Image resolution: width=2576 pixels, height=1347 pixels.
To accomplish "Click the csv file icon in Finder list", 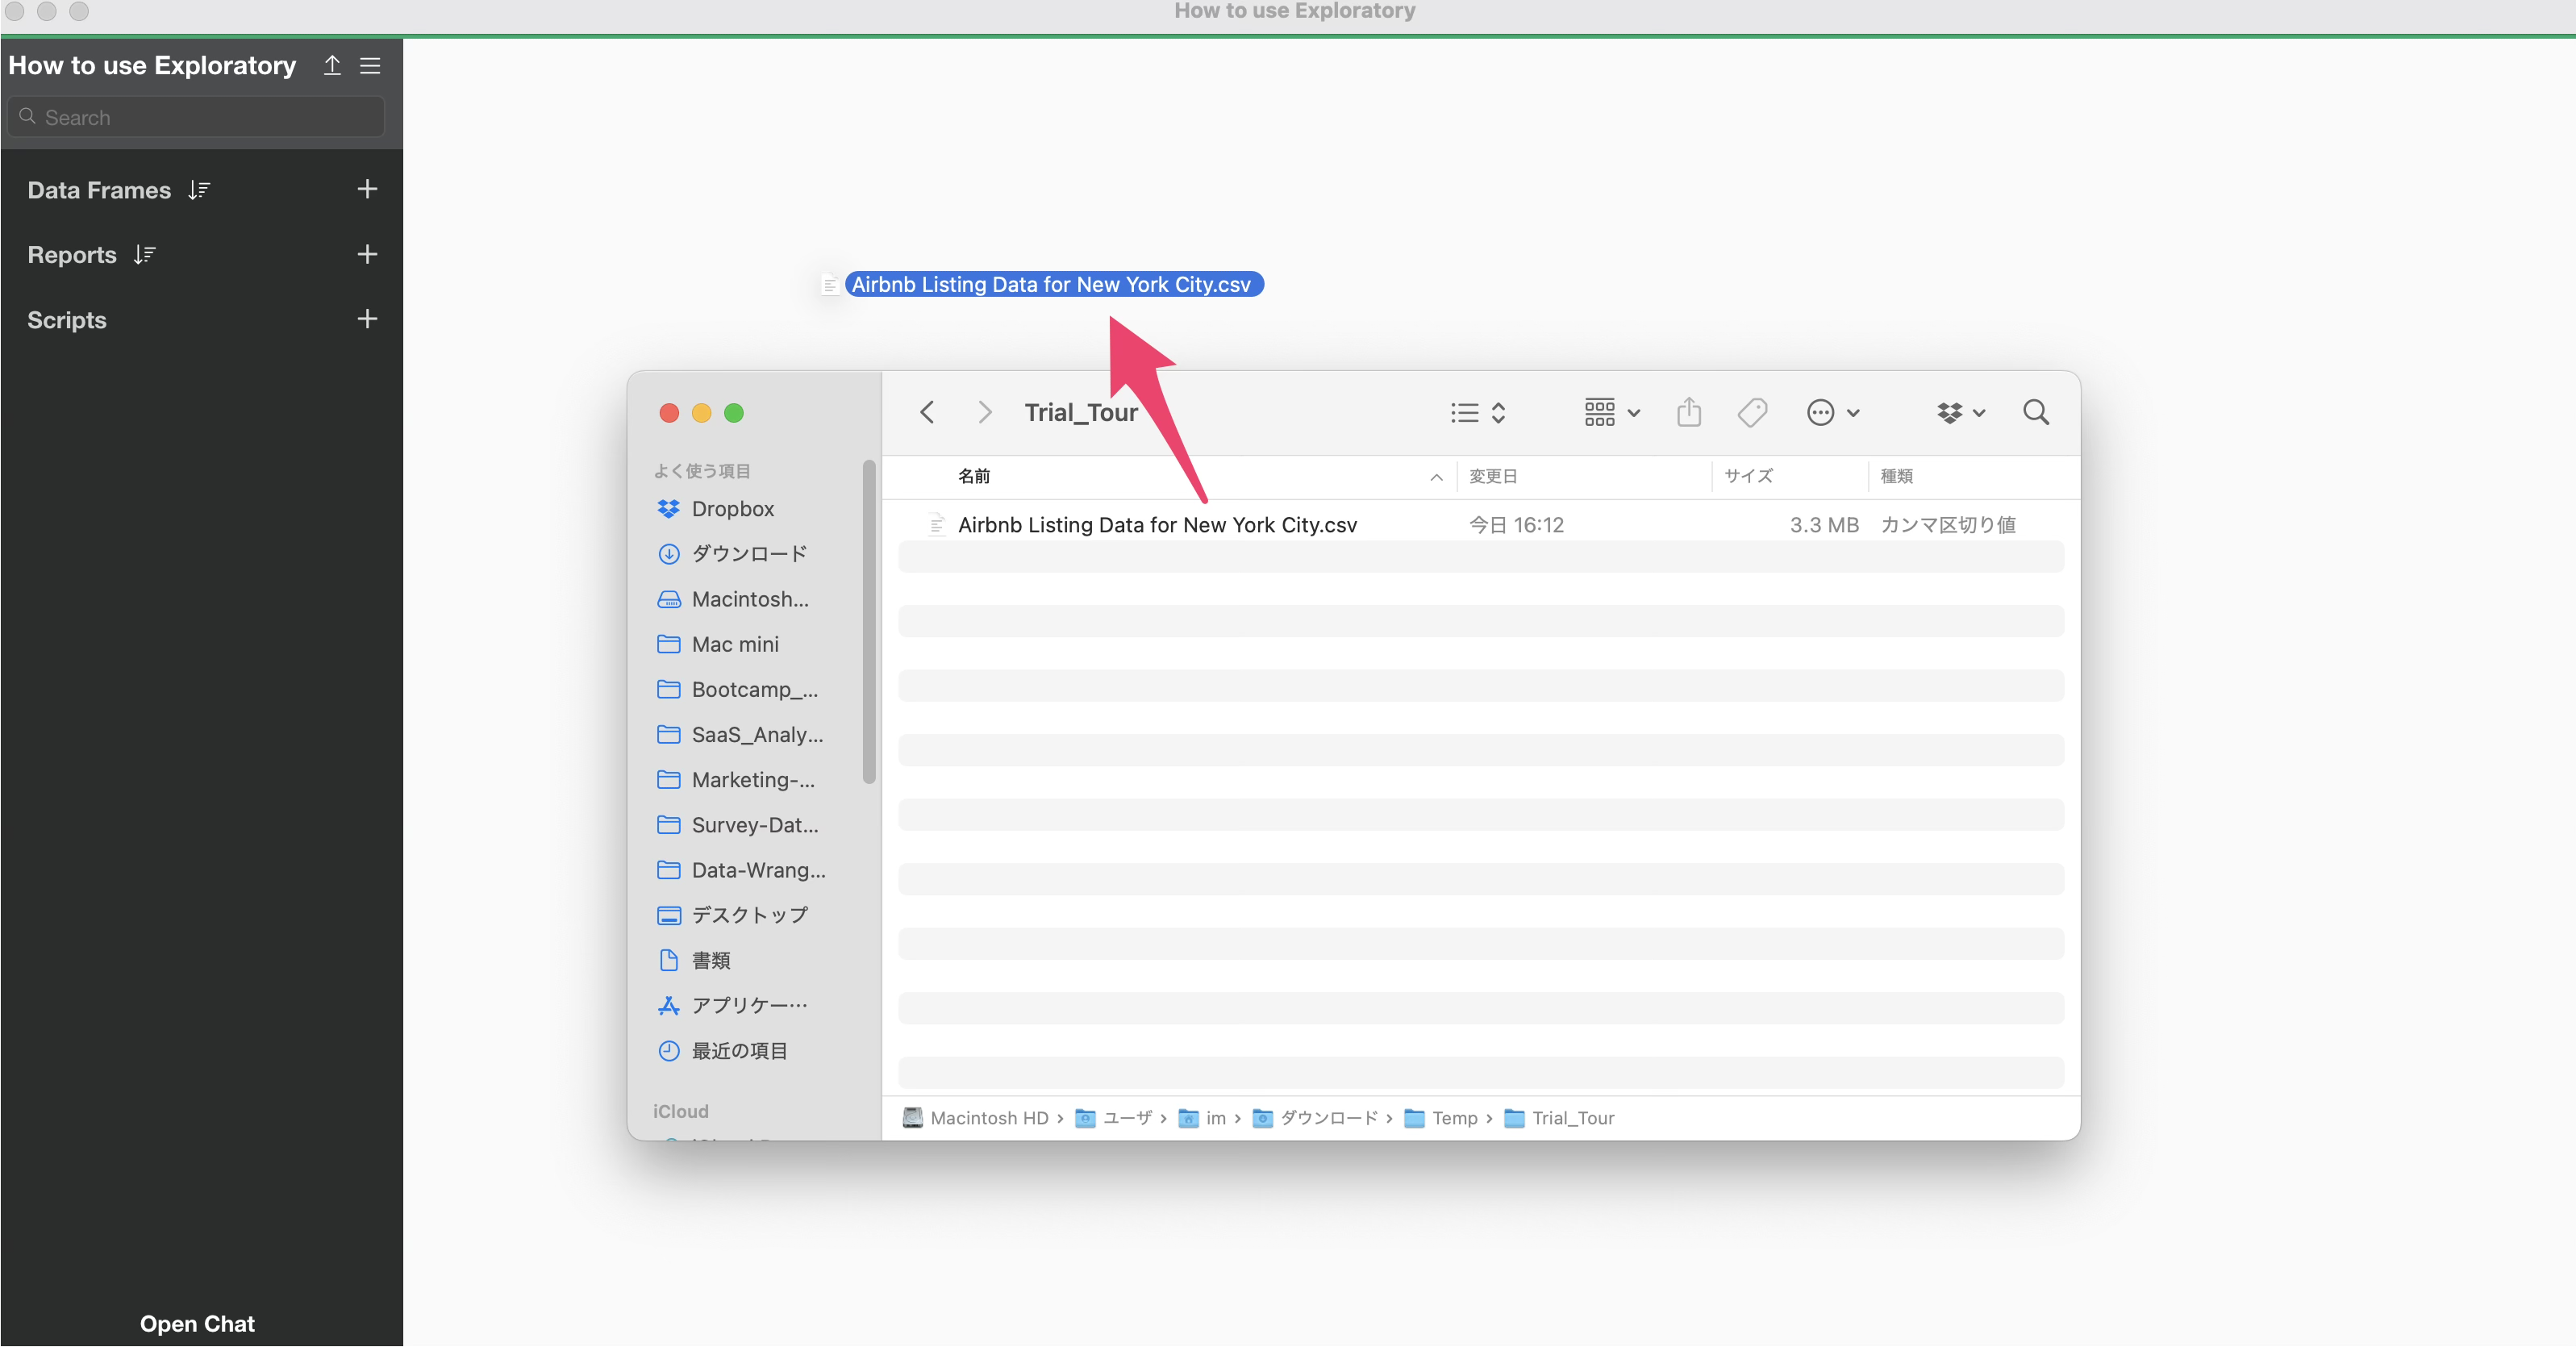I will click(x=936, y=525).
